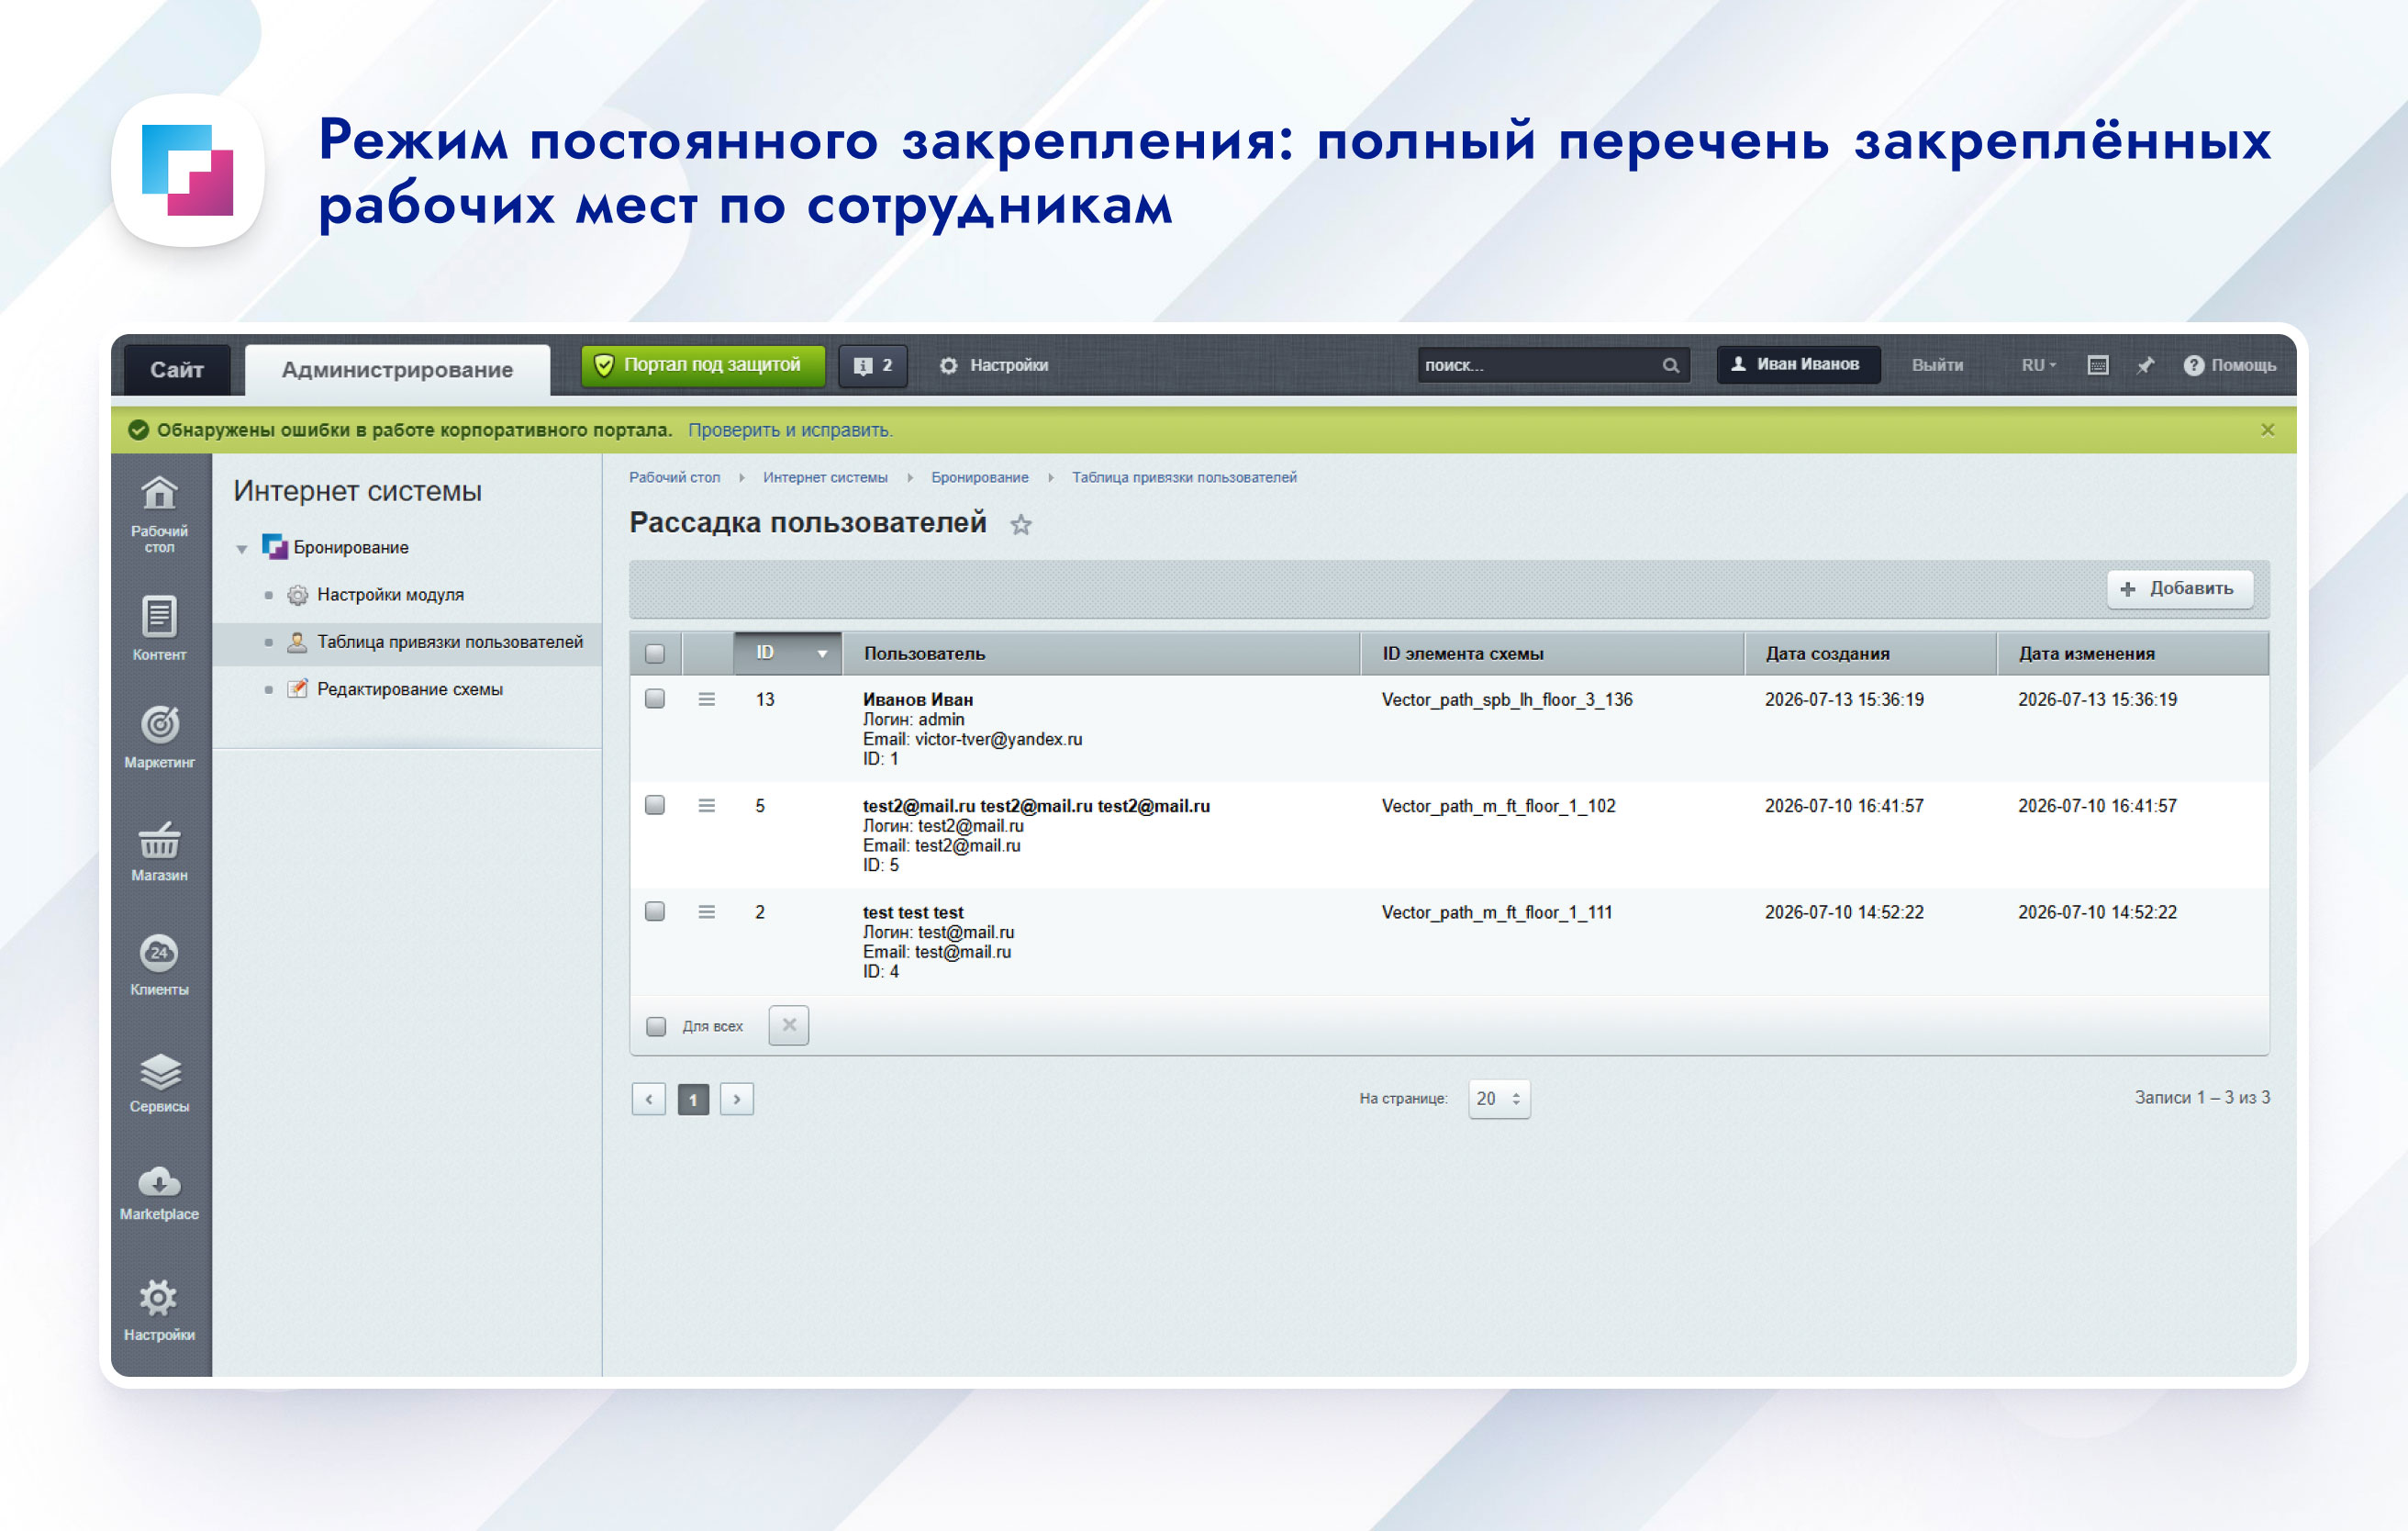2408x1531 pixels.
Task: Check the row for Иванов Иван
Action: click(x=655, y=698)
